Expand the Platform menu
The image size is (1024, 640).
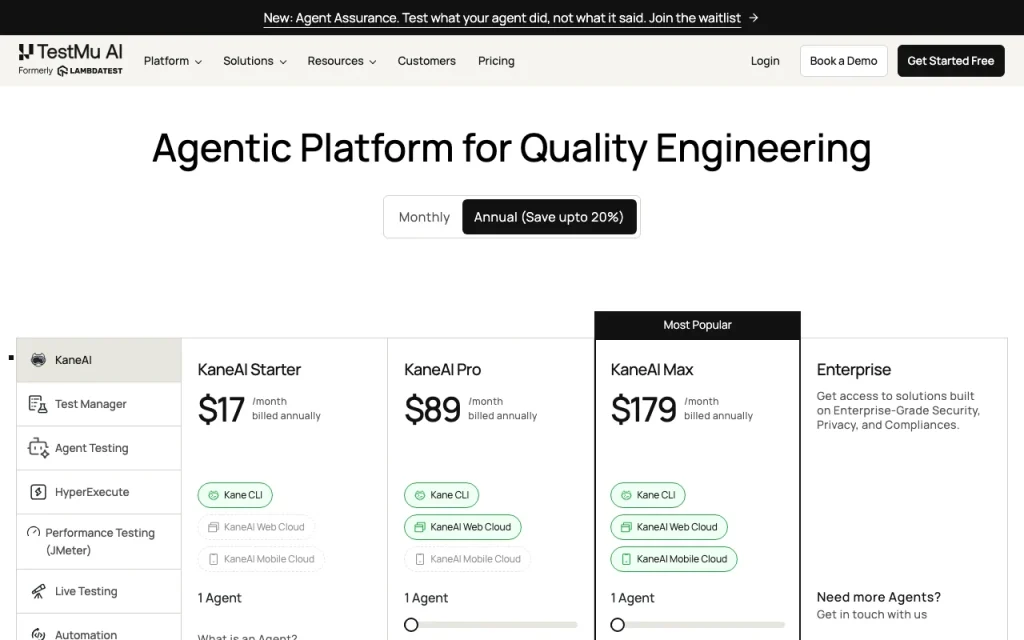click(x=172, y=61)
